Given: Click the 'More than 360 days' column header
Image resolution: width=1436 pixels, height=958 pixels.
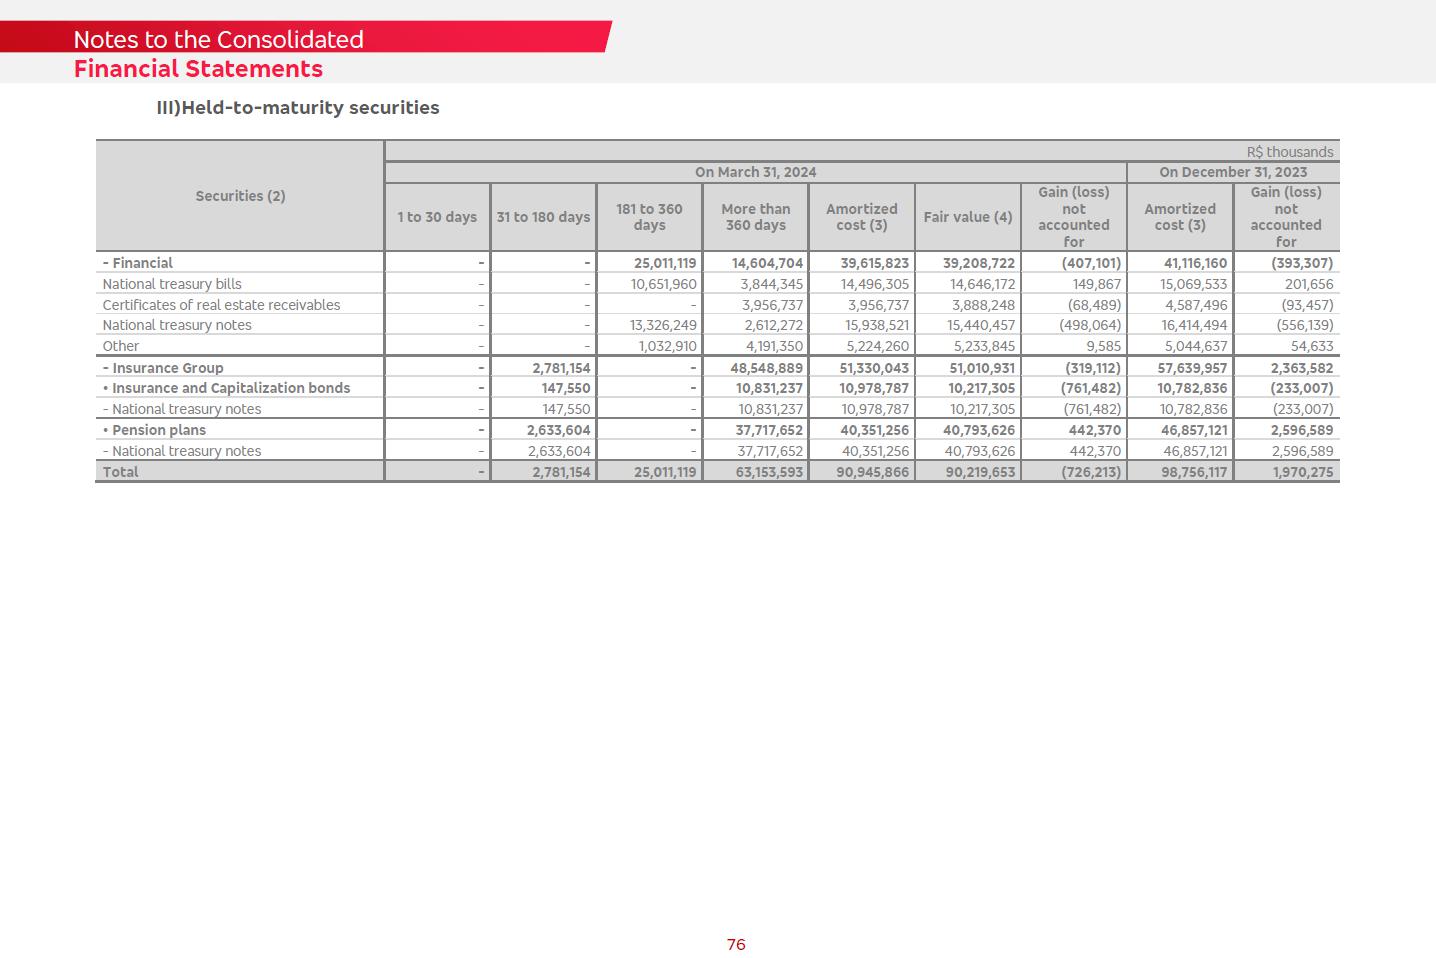Looking at the screenshot, I should click(755, 217).
